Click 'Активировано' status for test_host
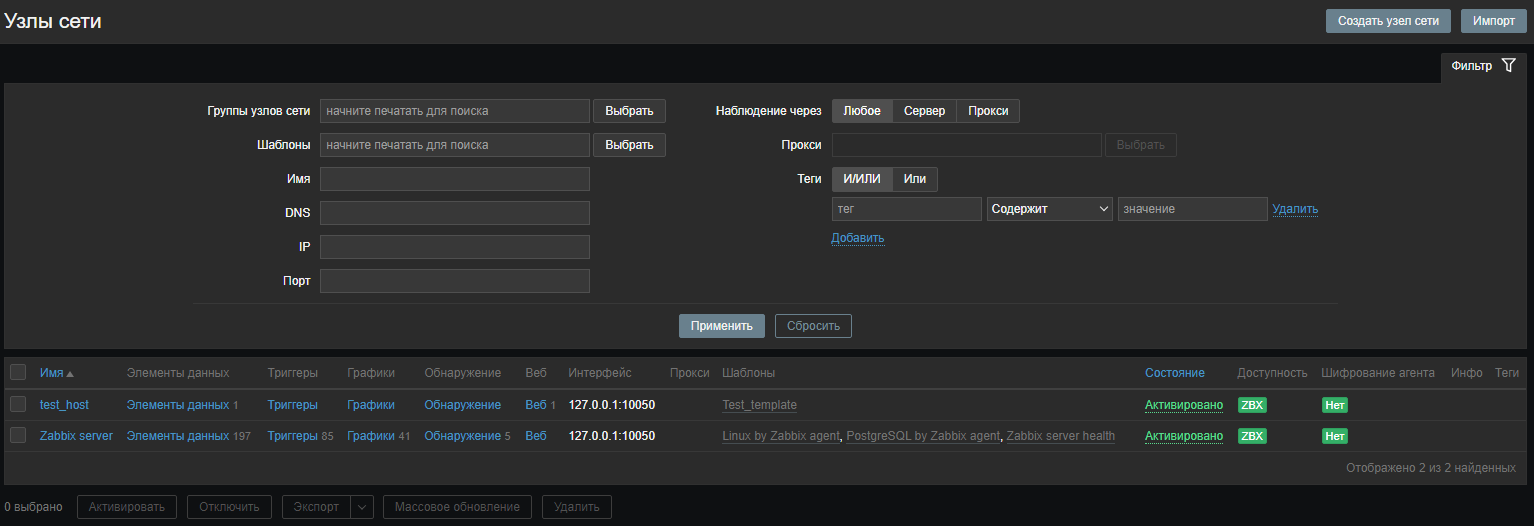The height and width of the screenshot is (526, 1534). point(1183,405)
